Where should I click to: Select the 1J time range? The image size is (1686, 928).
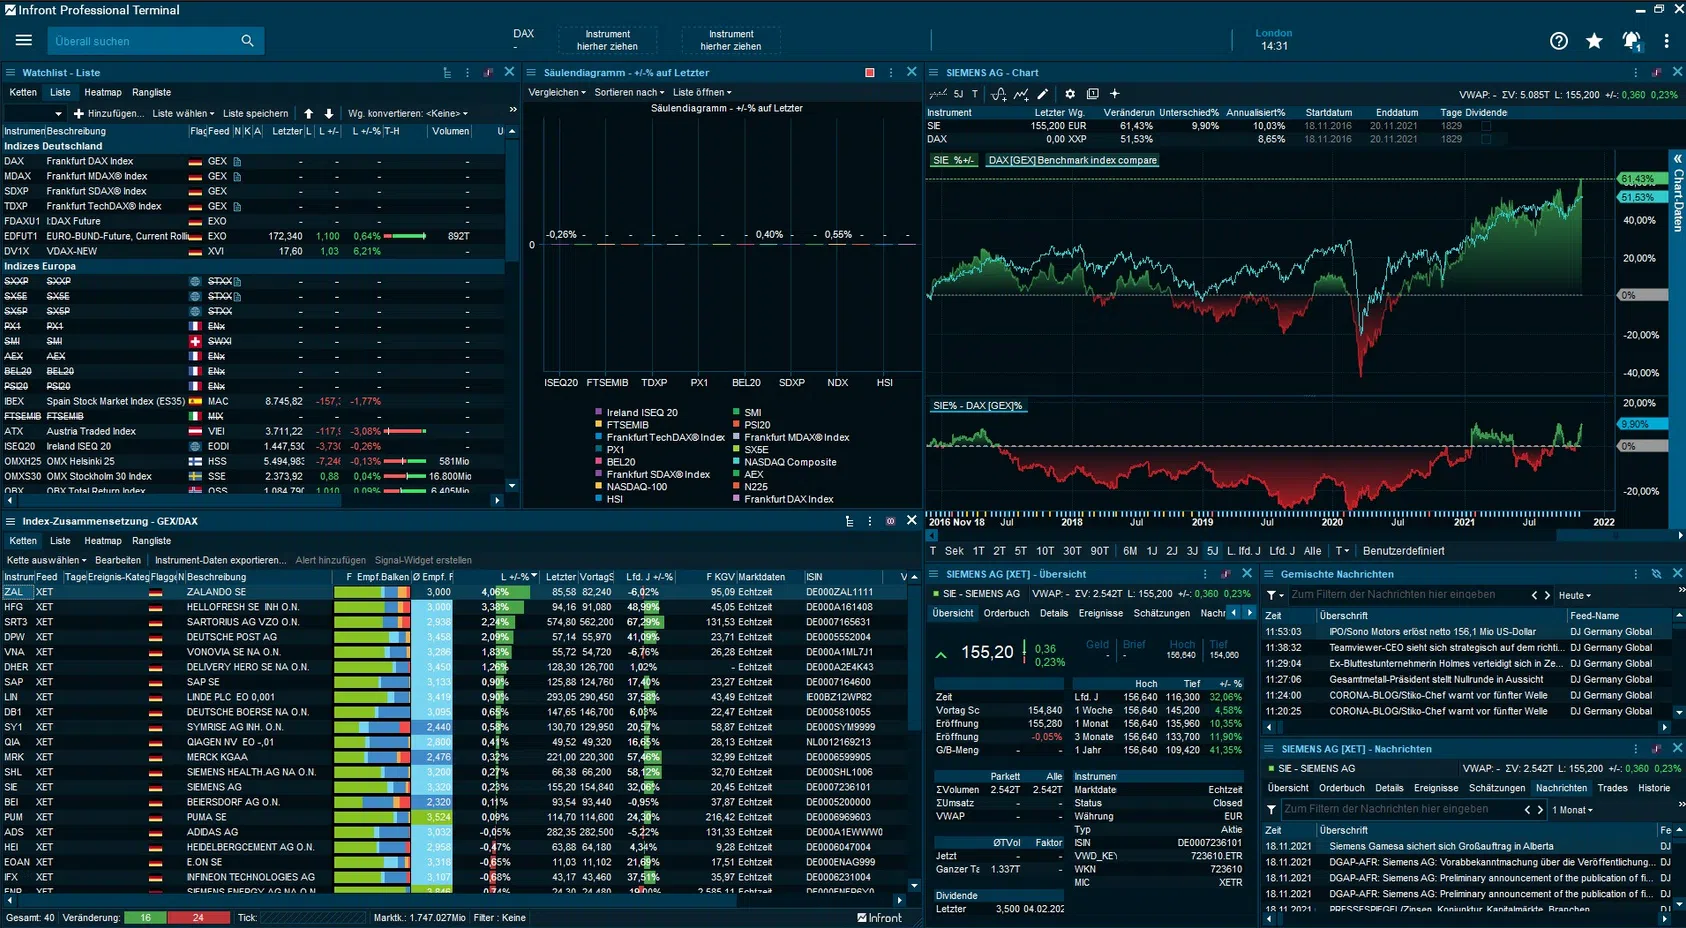click(1152, 551)
